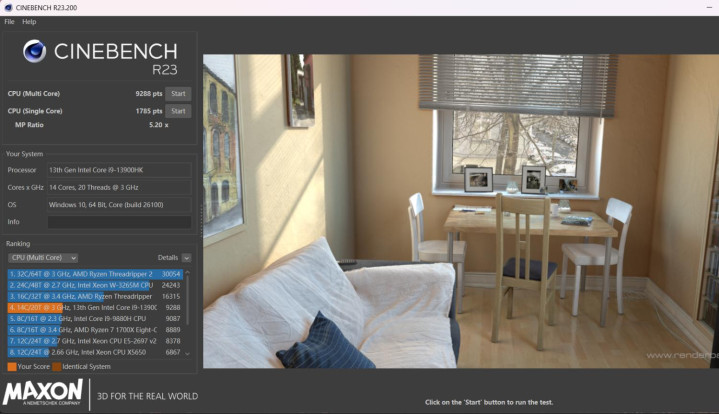Select the AMD Ryzen Threadripper 2 30054 row
This screenshot has height=414, width=719.
click(95, 274)
